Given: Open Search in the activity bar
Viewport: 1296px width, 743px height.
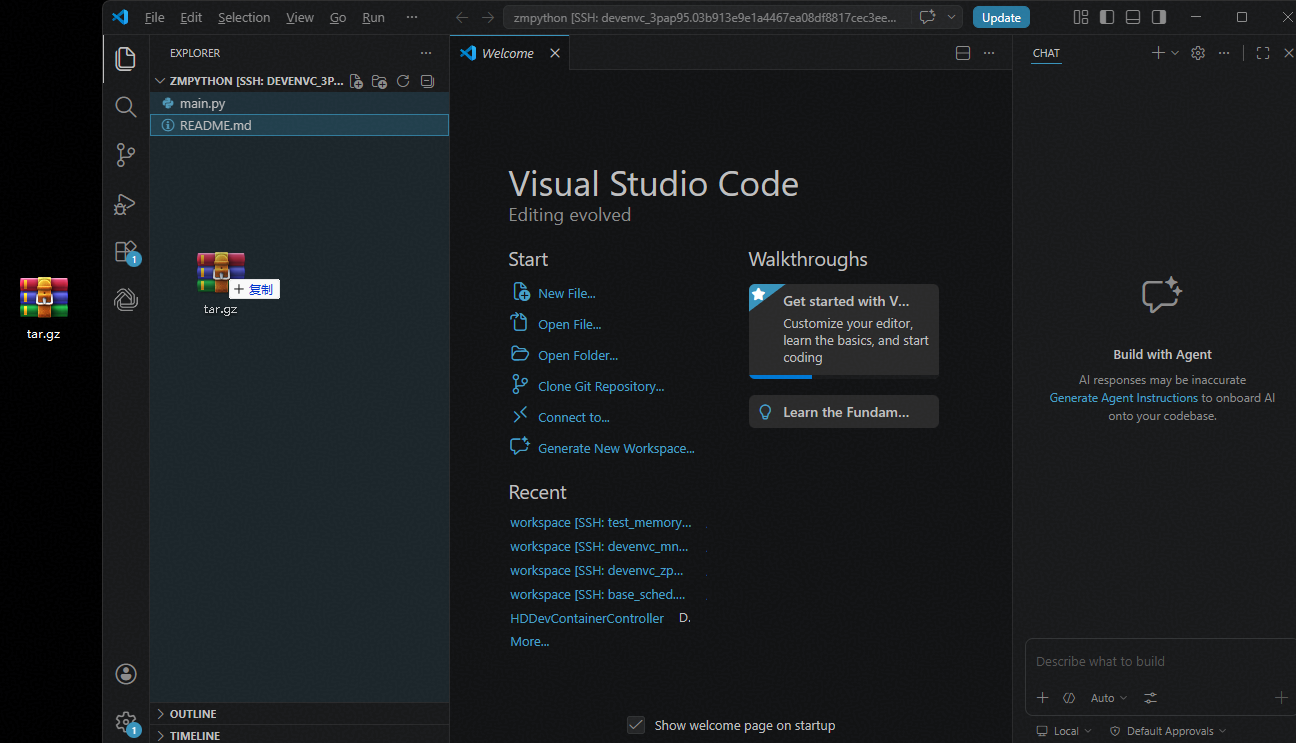Looking at the screenshot, I should click(125, 107).
